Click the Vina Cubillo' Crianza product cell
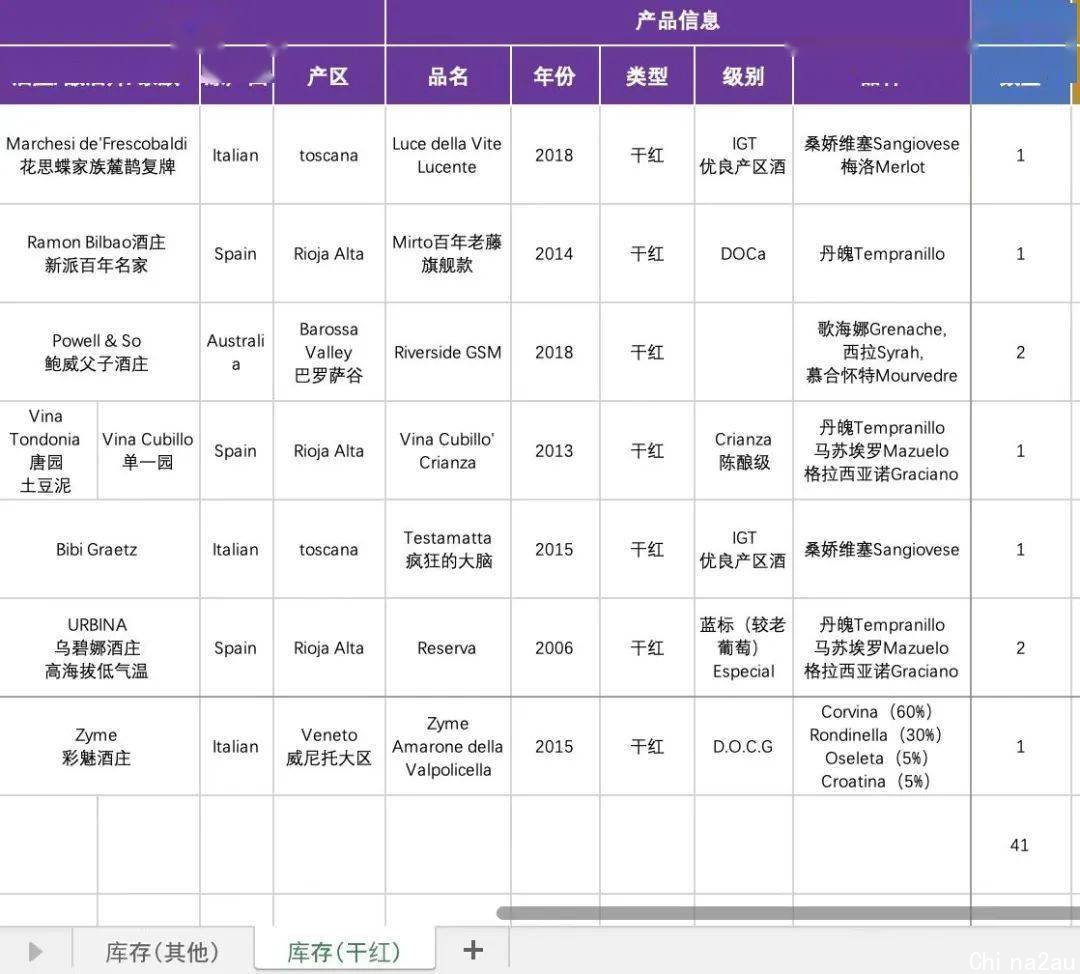Viewport: 1080px width, 974px height. coord(448,450)
